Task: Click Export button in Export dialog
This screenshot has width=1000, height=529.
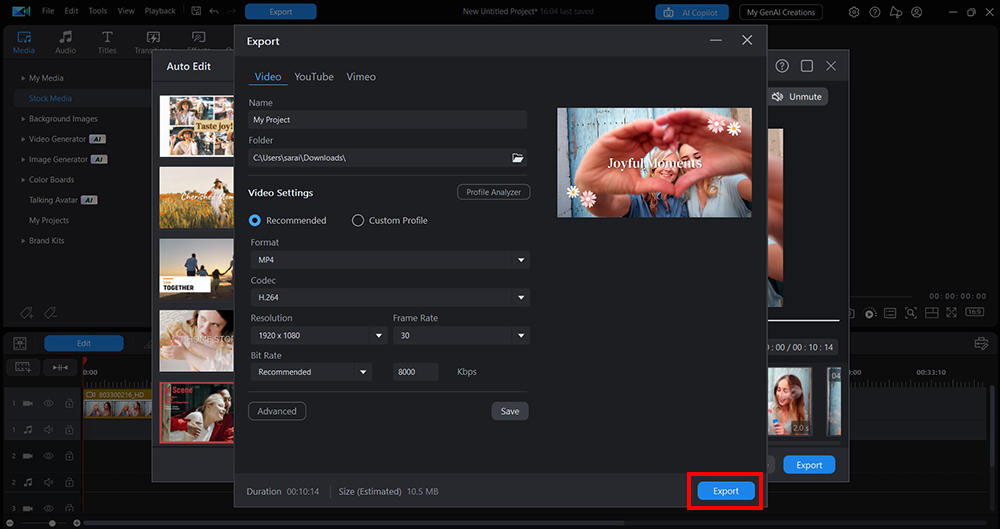Action: click(726, 491)
